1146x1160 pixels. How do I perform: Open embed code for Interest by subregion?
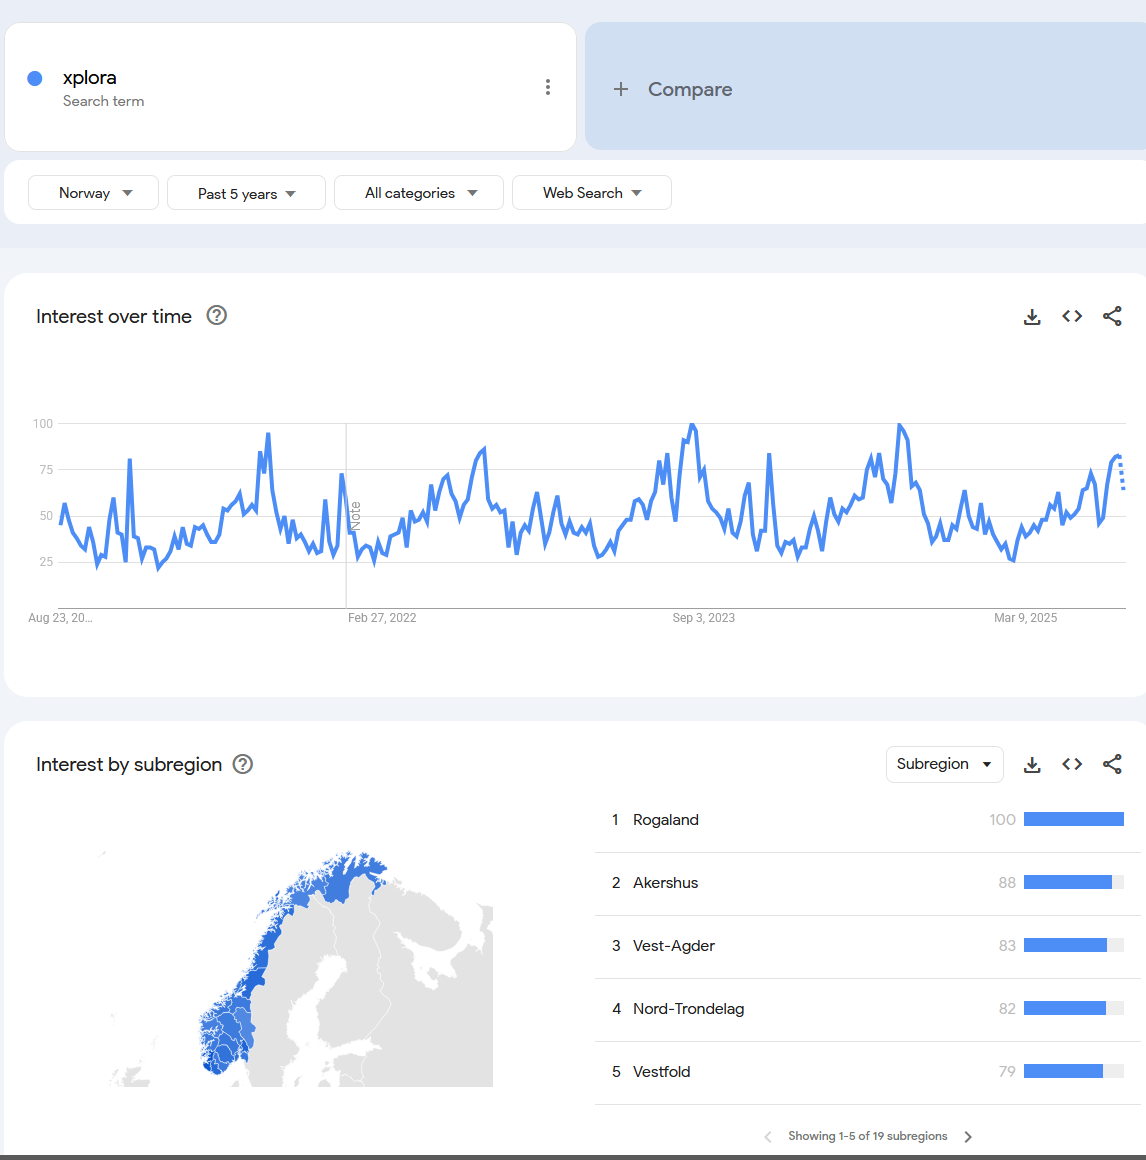pyautogui.click(x=1072, y=765)
